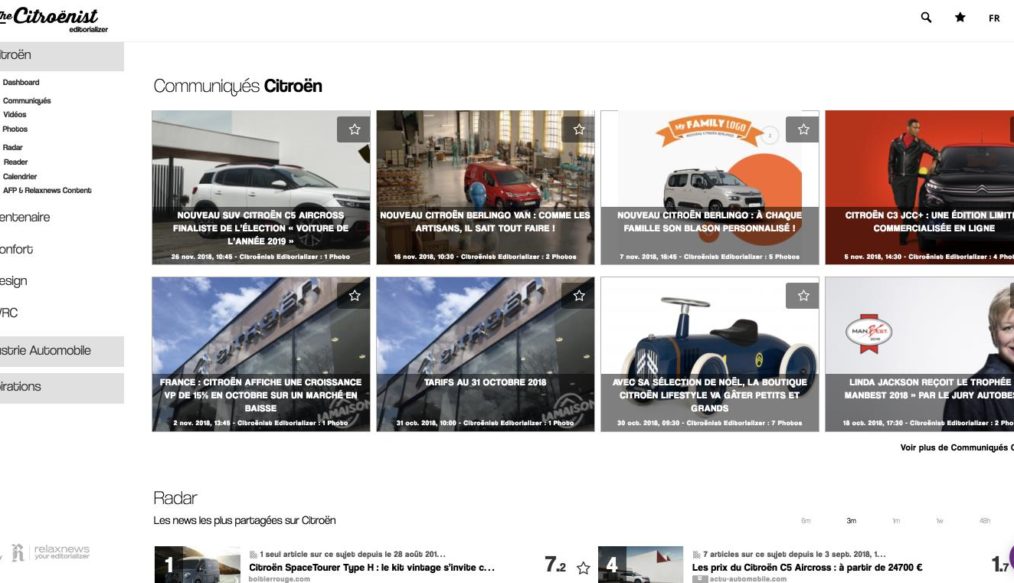
Task: Click the actu-automobile.com source label
Action: 748,579
